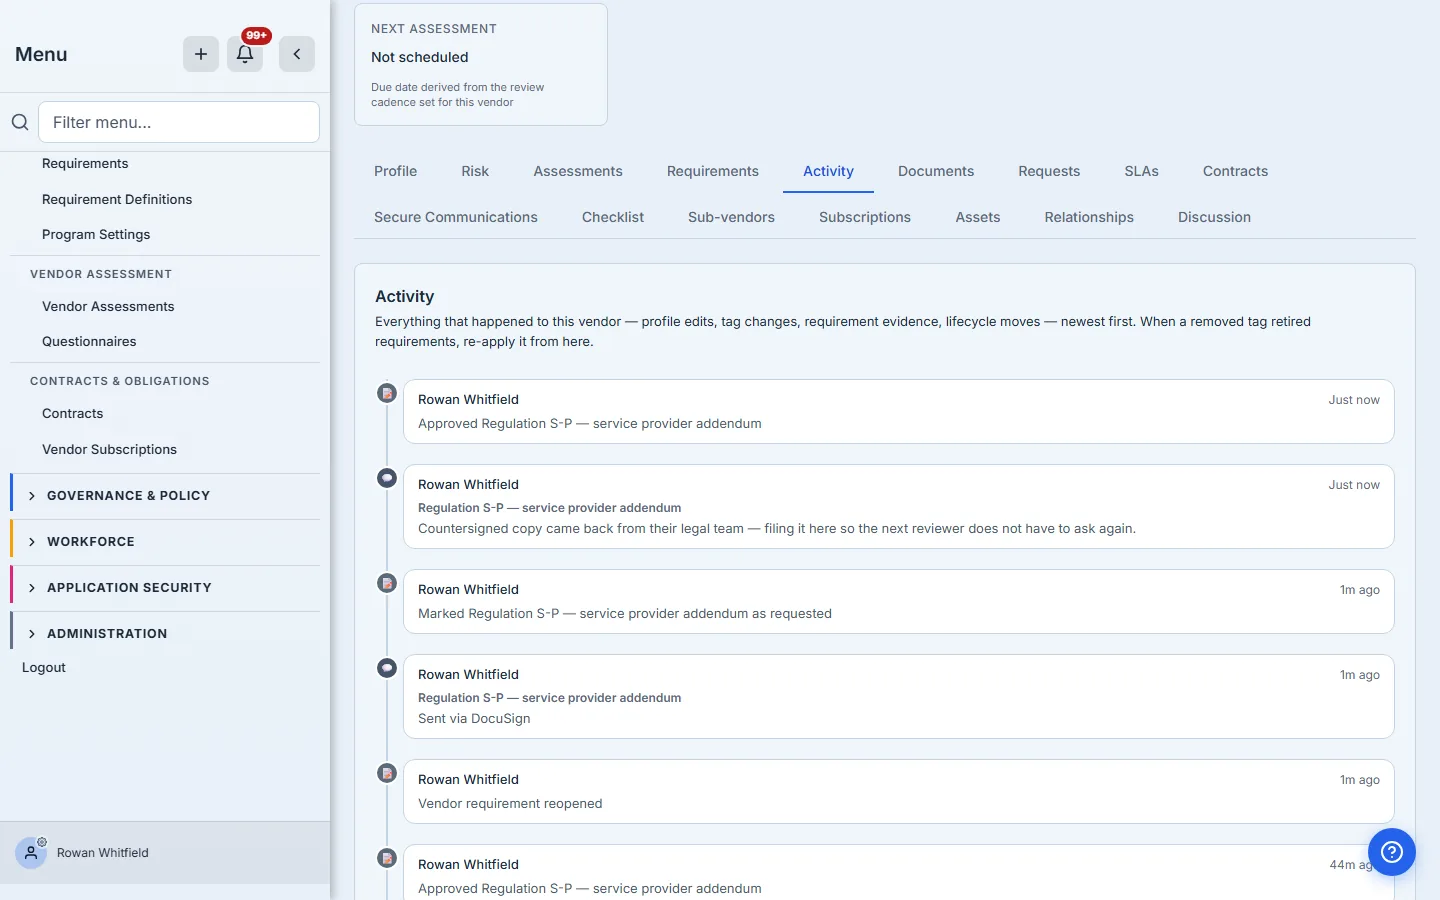Image resolution: width=1440 pixels, height=900 pixels.
Task: Open Vendor Assessments in the sidebar
Action: click(108, 307)
